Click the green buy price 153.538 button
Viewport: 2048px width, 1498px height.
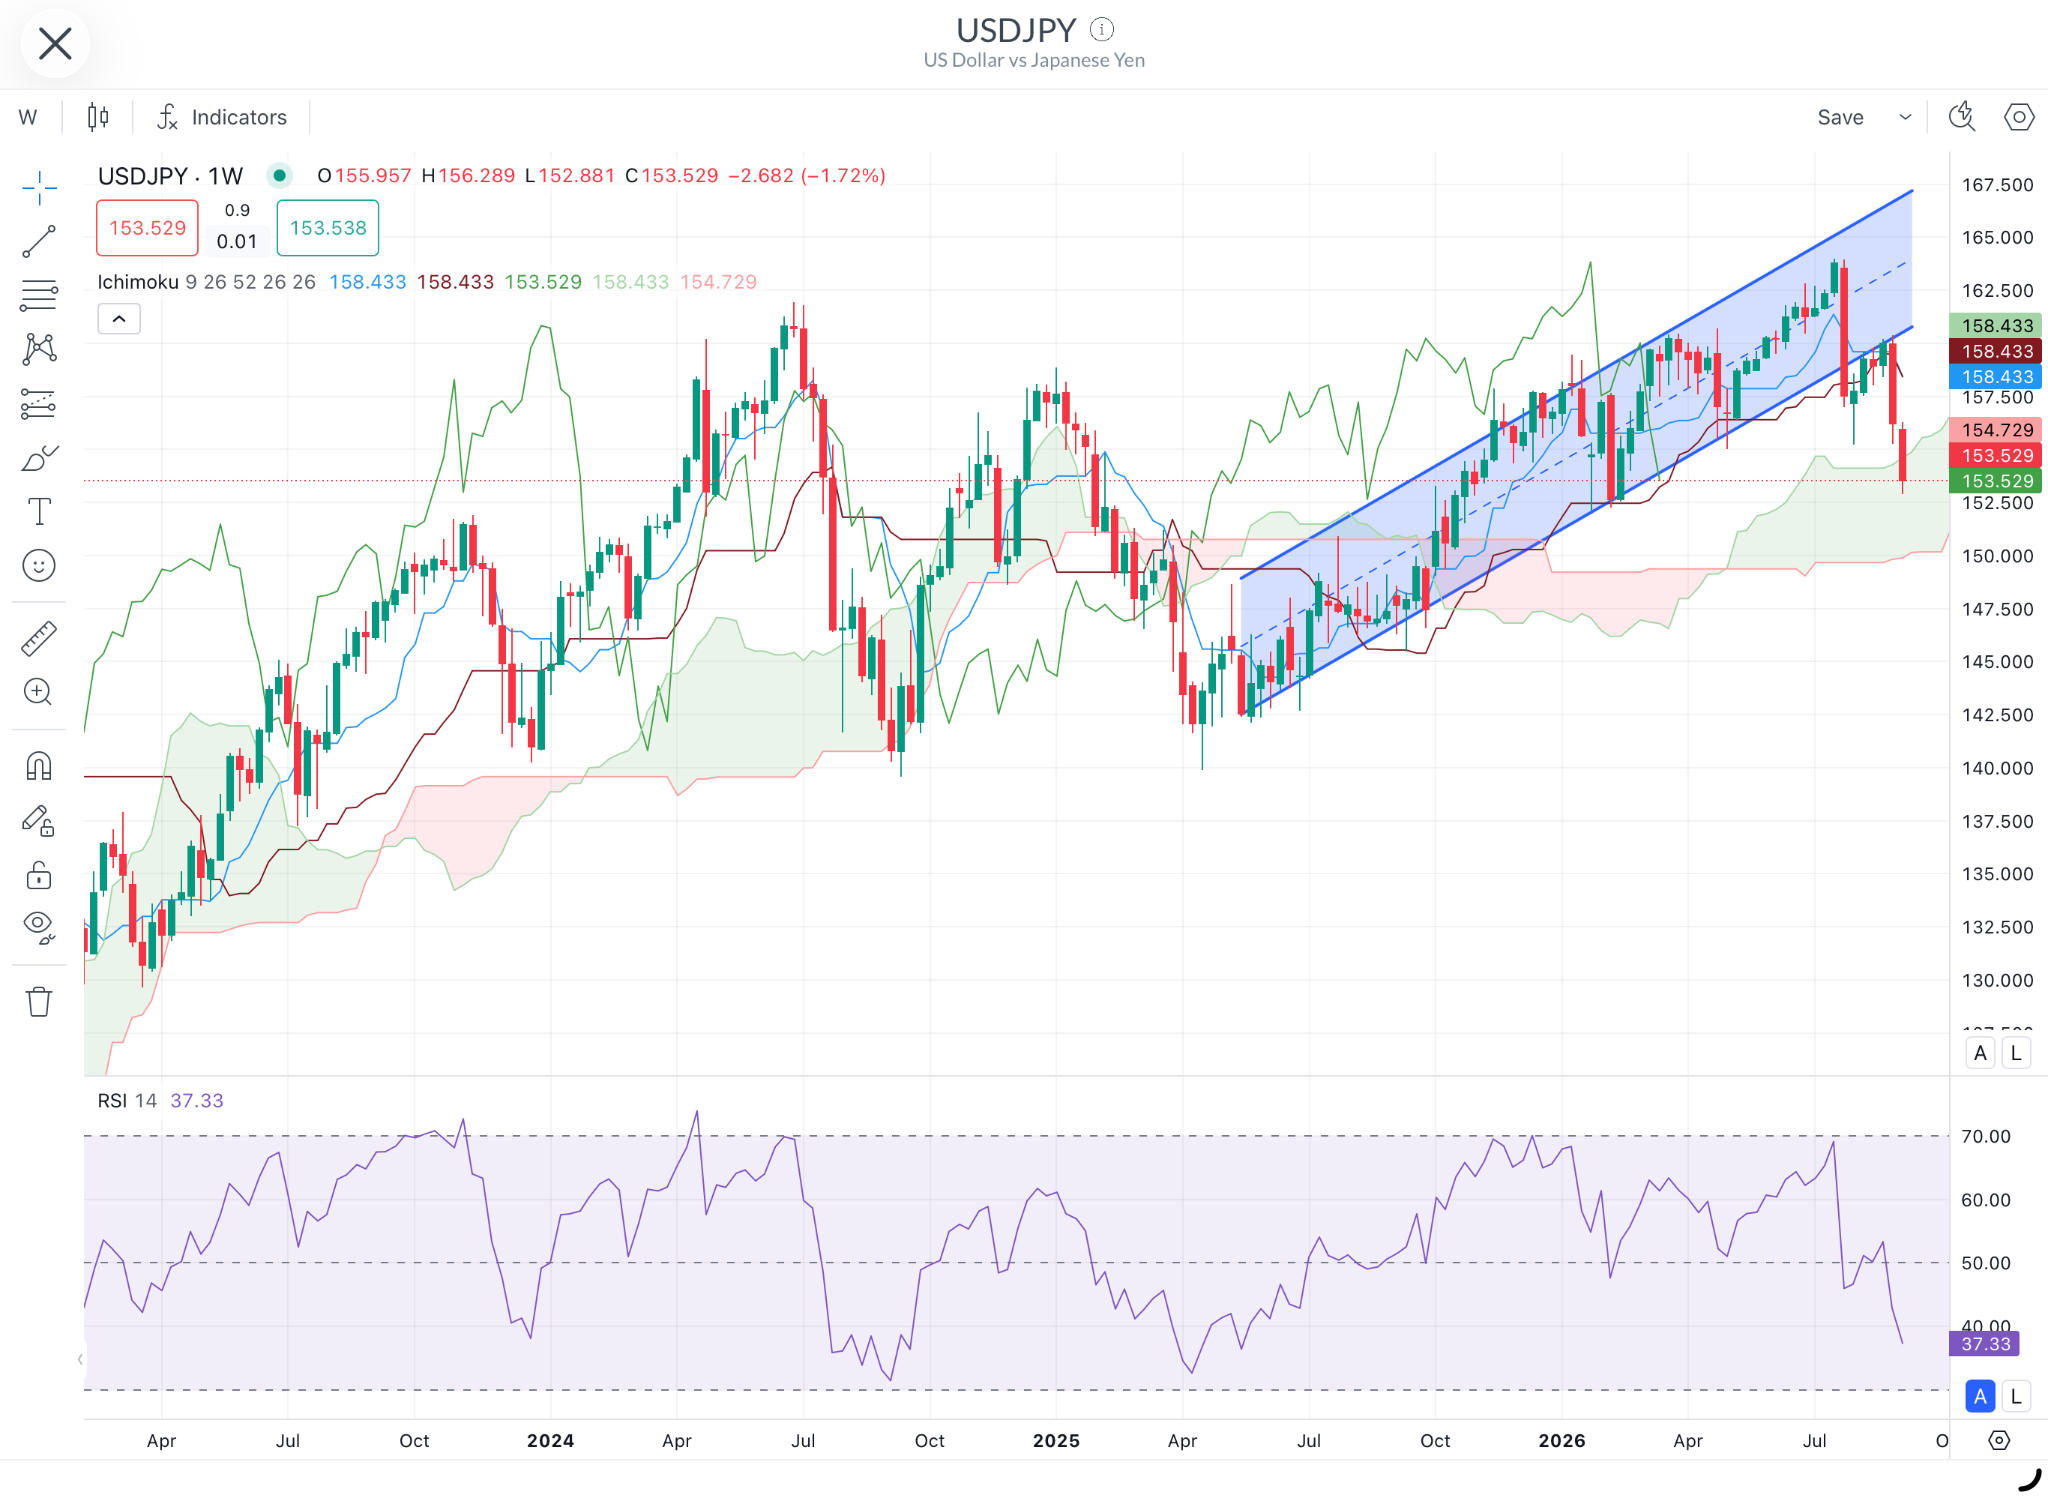(x=328, y=228)
